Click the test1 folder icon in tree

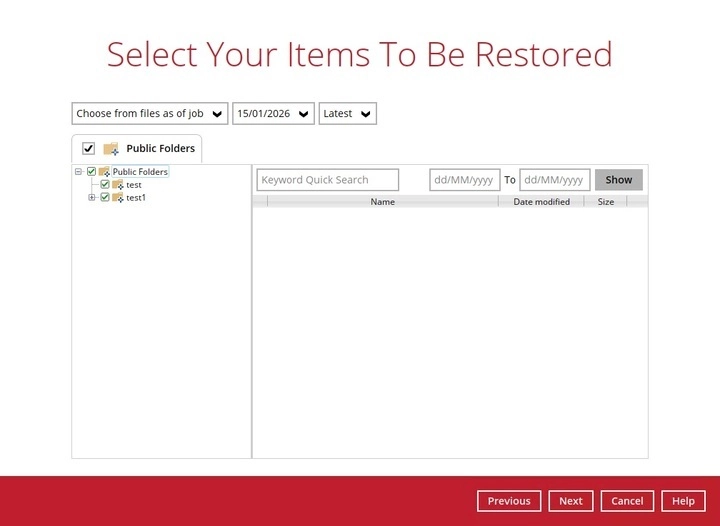click(118, 197)
